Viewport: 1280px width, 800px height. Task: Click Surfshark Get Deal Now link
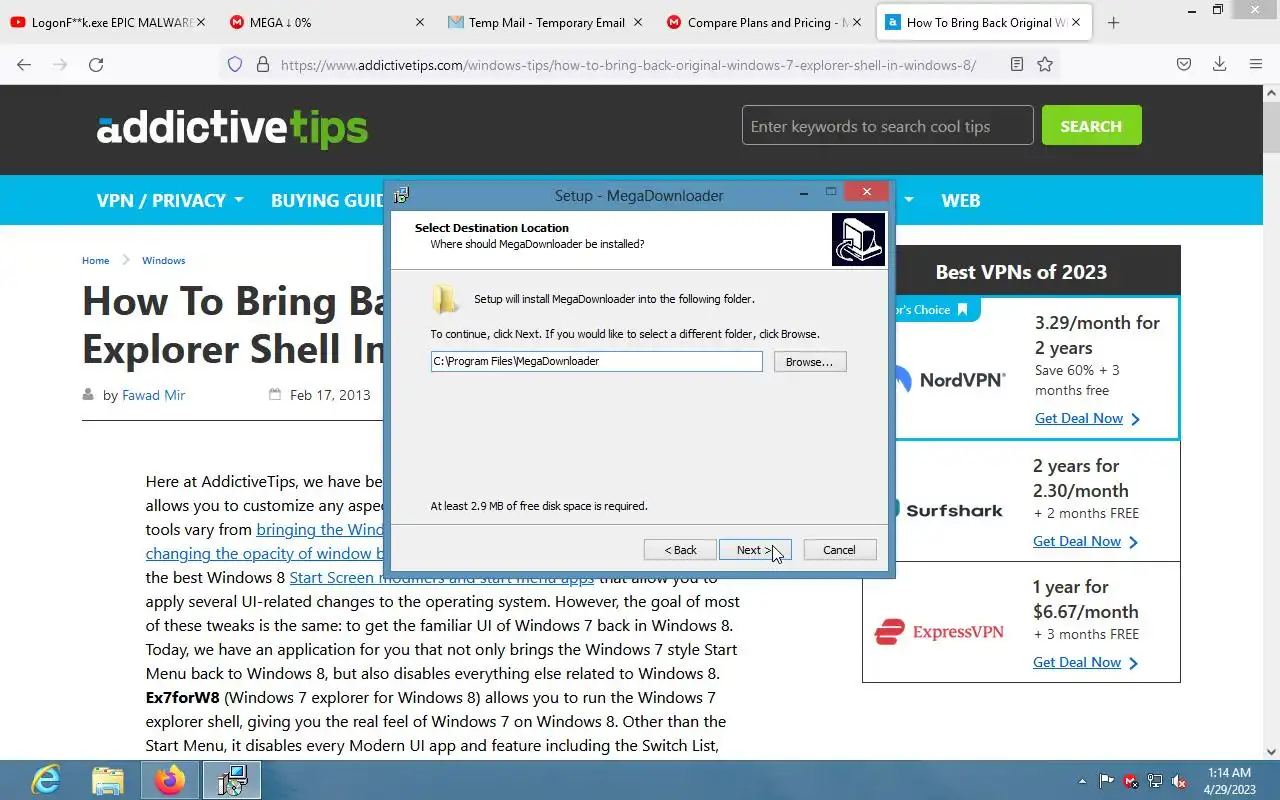pos(1085,541)
